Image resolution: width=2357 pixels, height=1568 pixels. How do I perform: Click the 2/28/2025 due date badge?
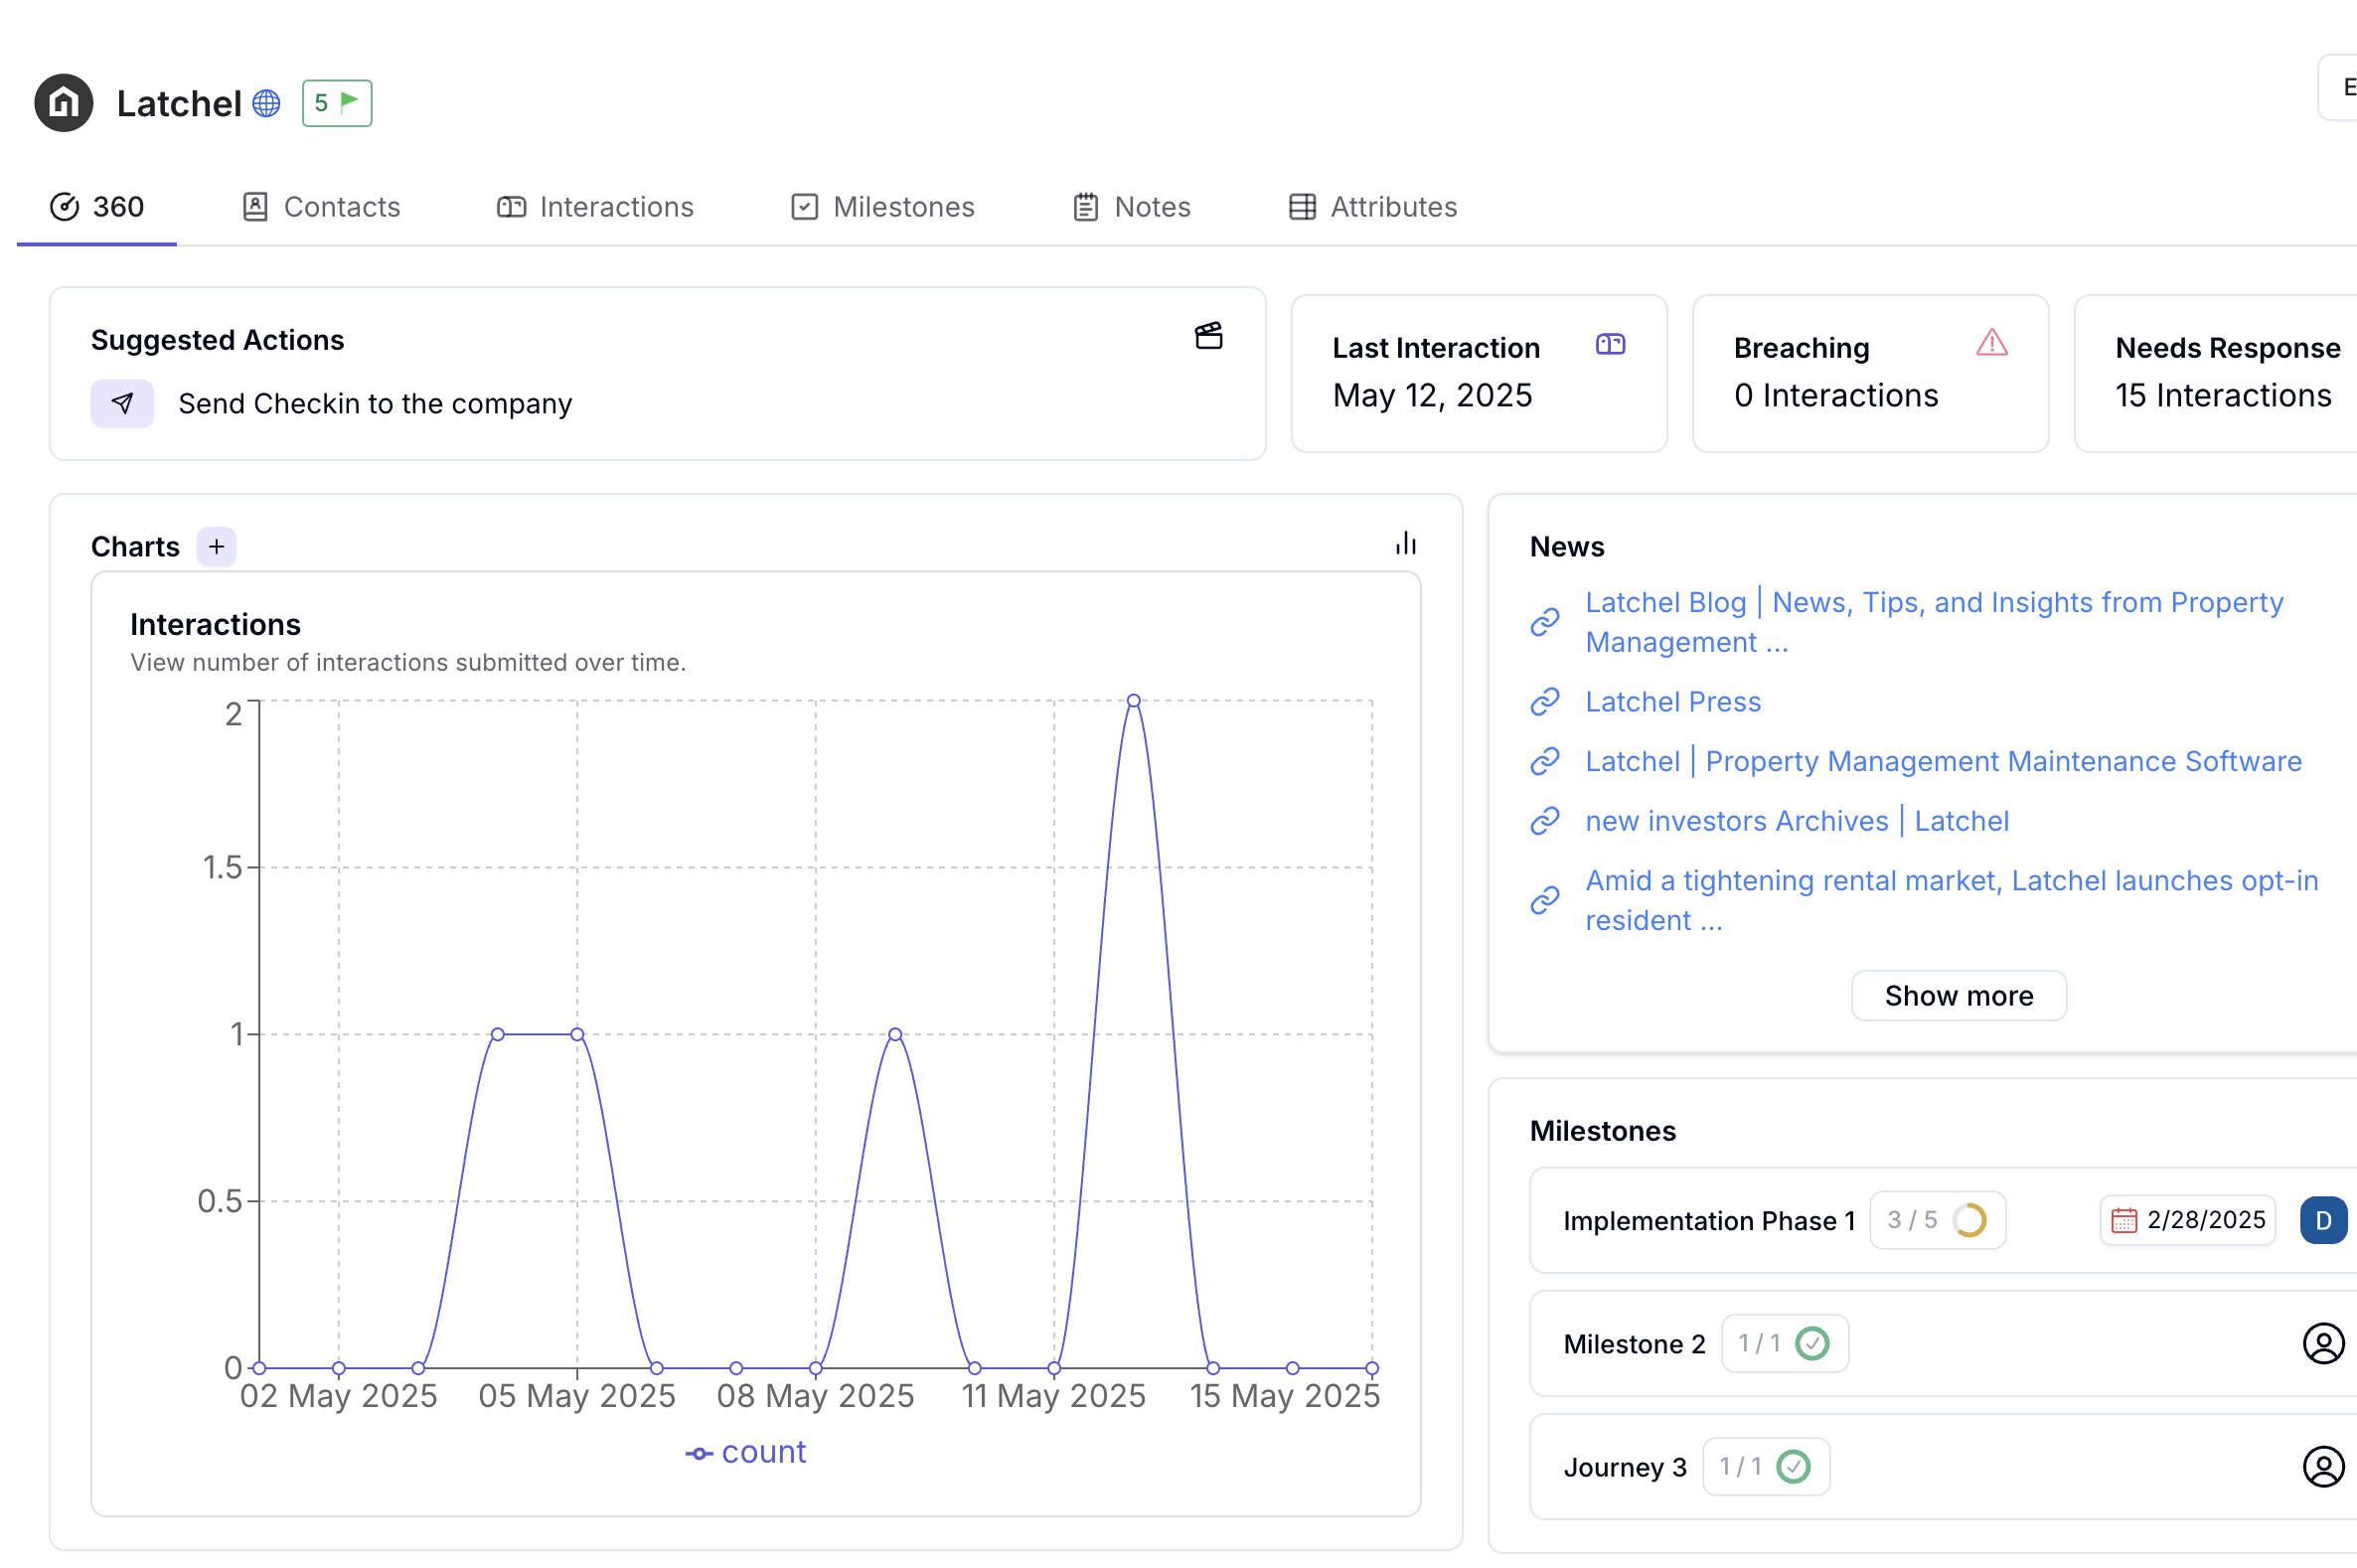(2187, 1220)
